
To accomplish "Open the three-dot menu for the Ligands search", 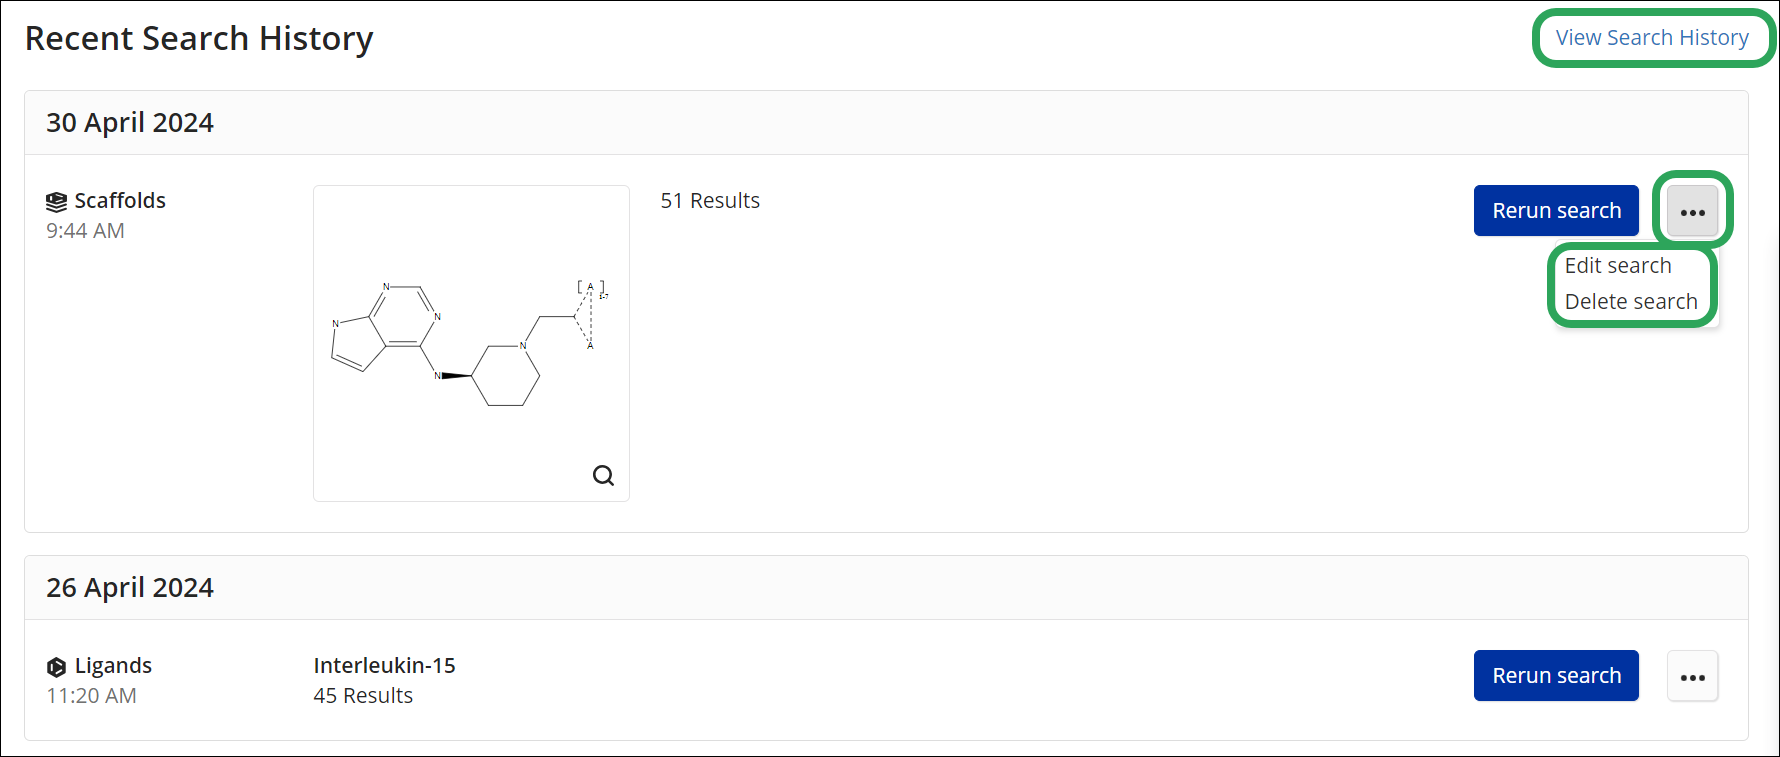I will click(1692, 677).
